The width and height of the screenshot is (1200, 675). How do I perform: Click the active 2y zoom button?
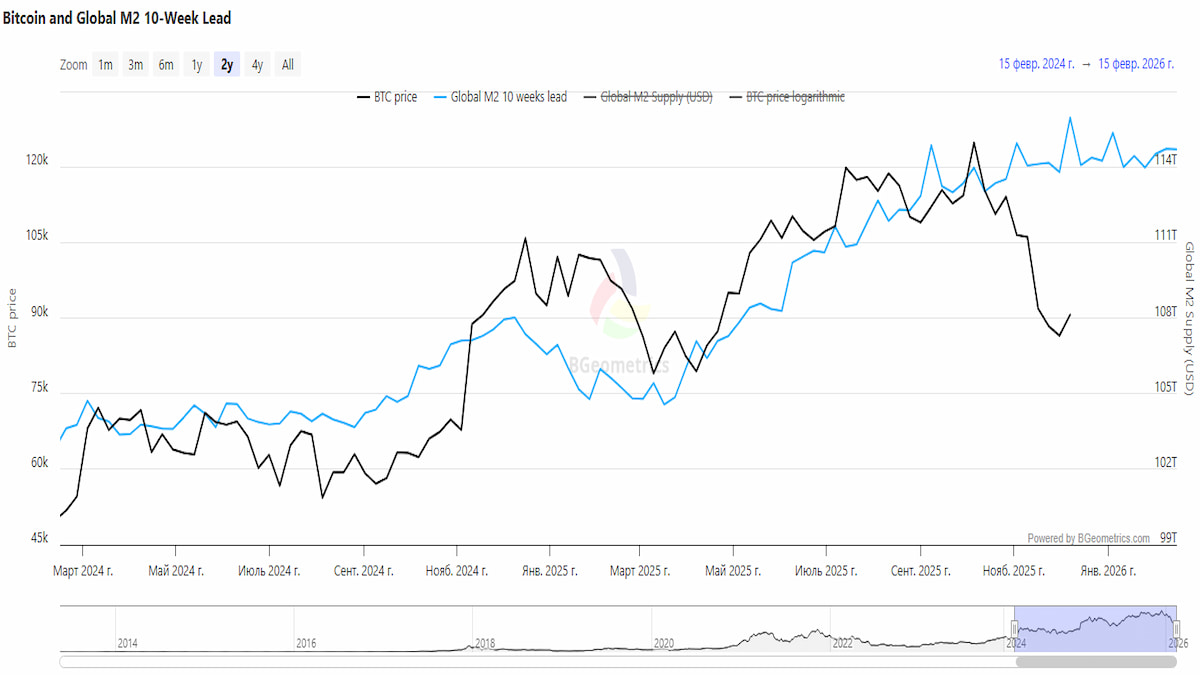click(x=227, y=65)
